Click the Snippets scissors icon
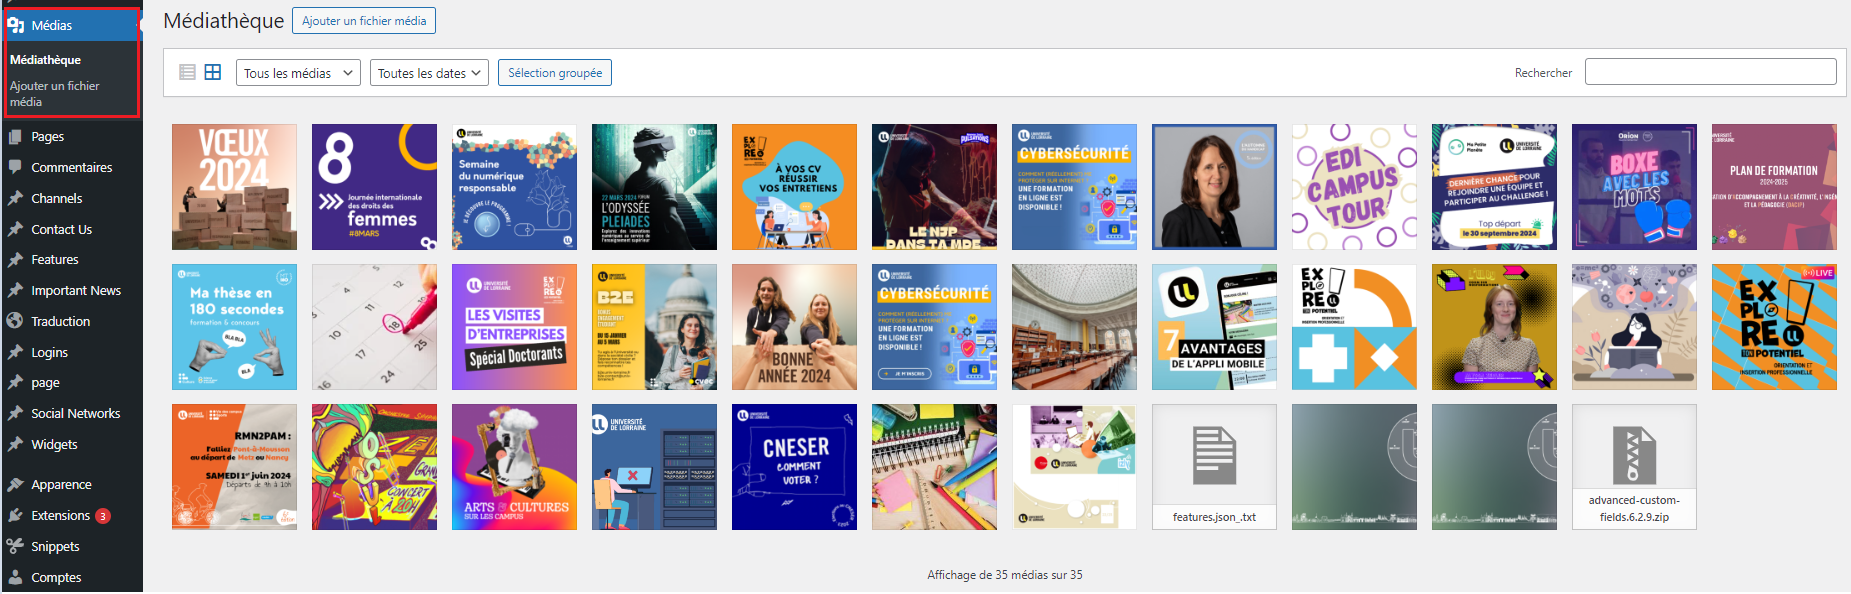 (15, 547)
